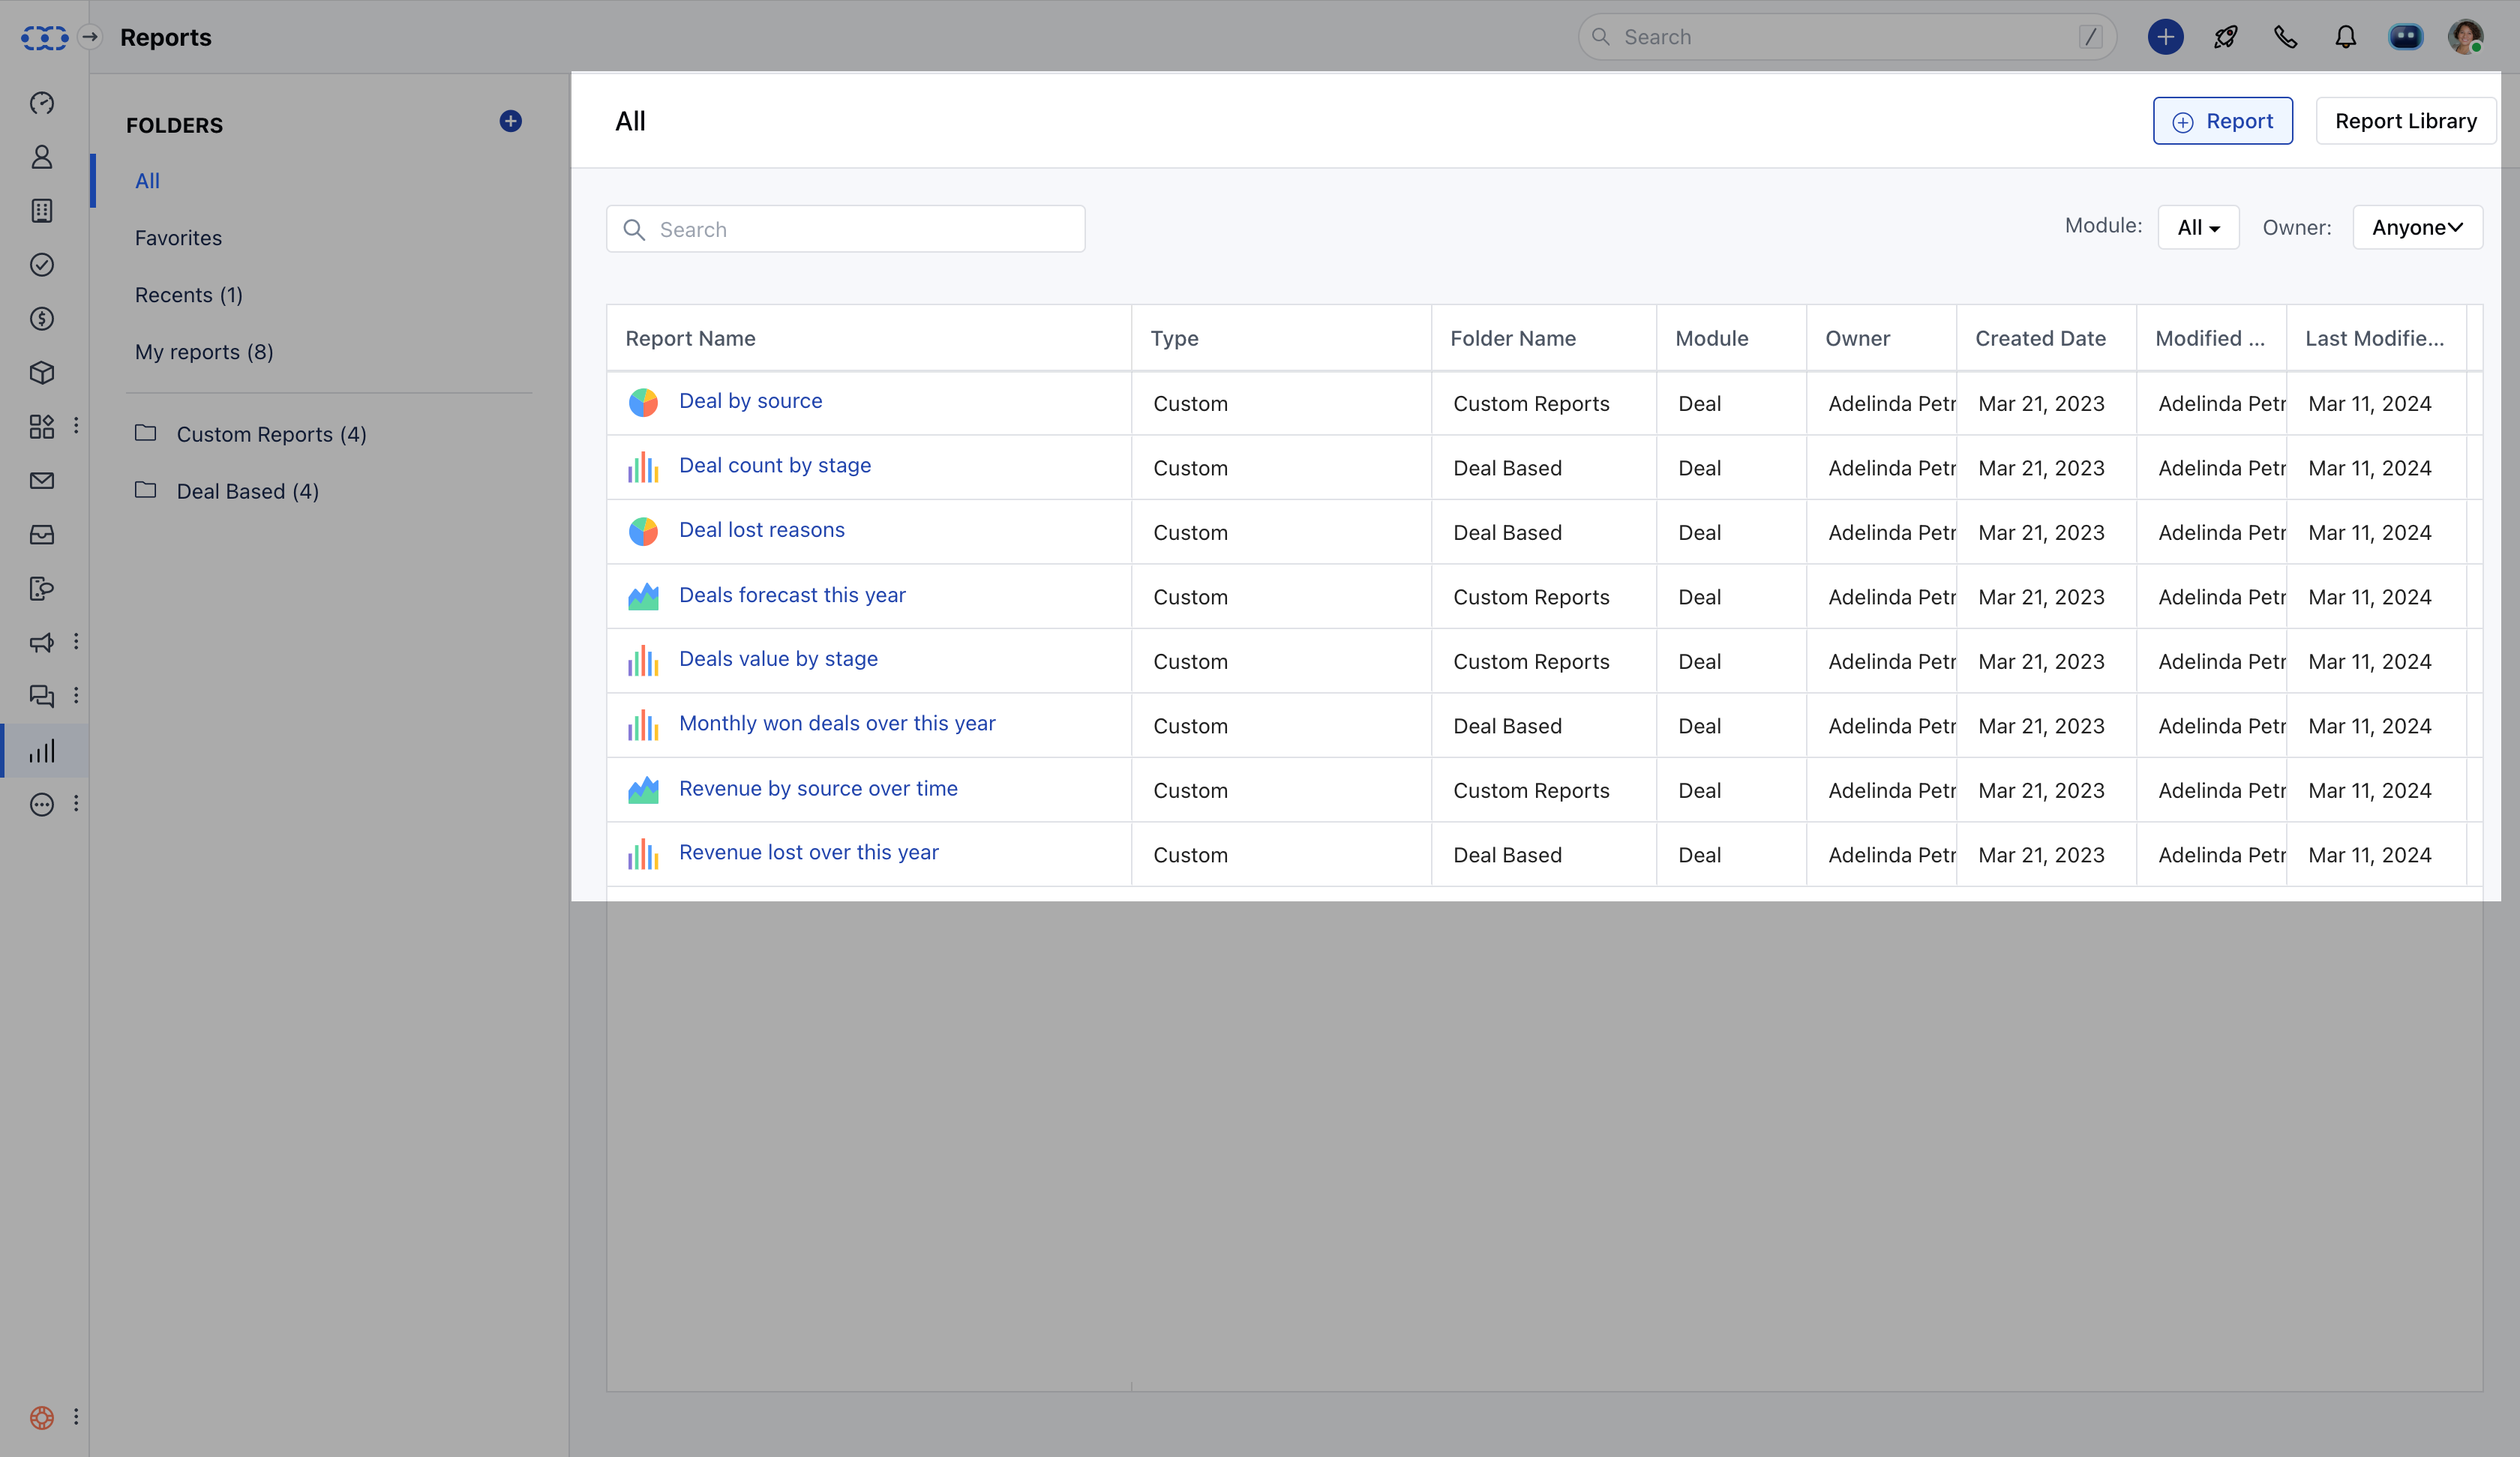Select the Favorites folder
The image size is (2520, 1457).
178,238
